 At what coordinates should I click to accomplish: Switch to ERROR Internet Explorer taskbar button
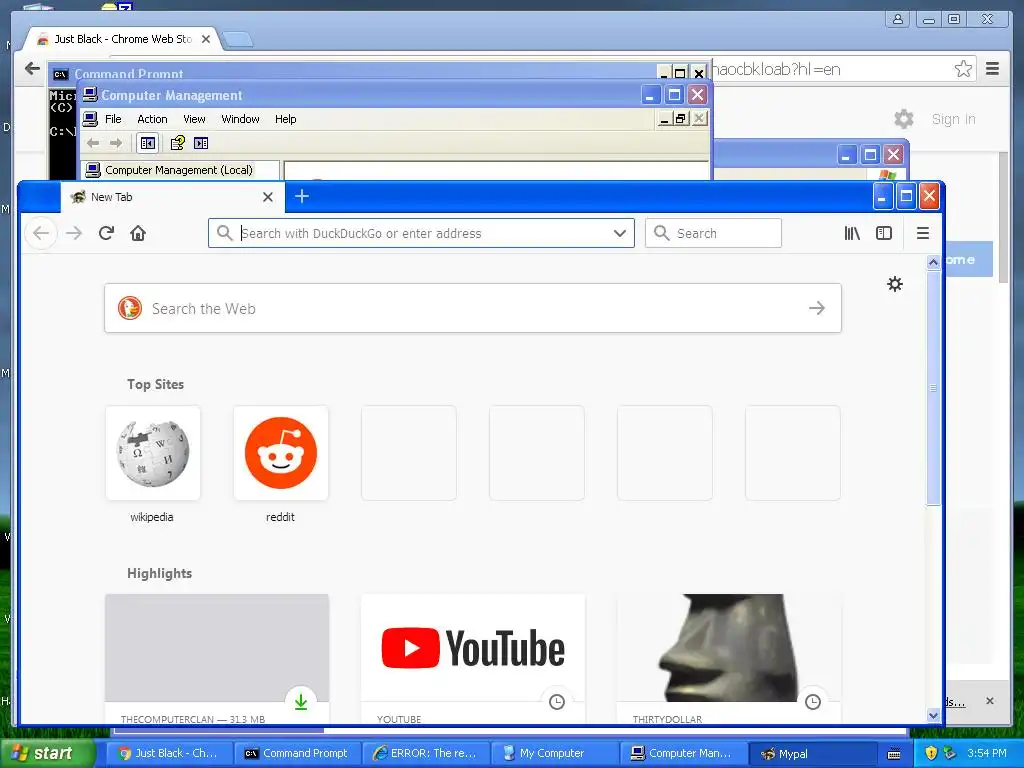[x=424, y=753]
